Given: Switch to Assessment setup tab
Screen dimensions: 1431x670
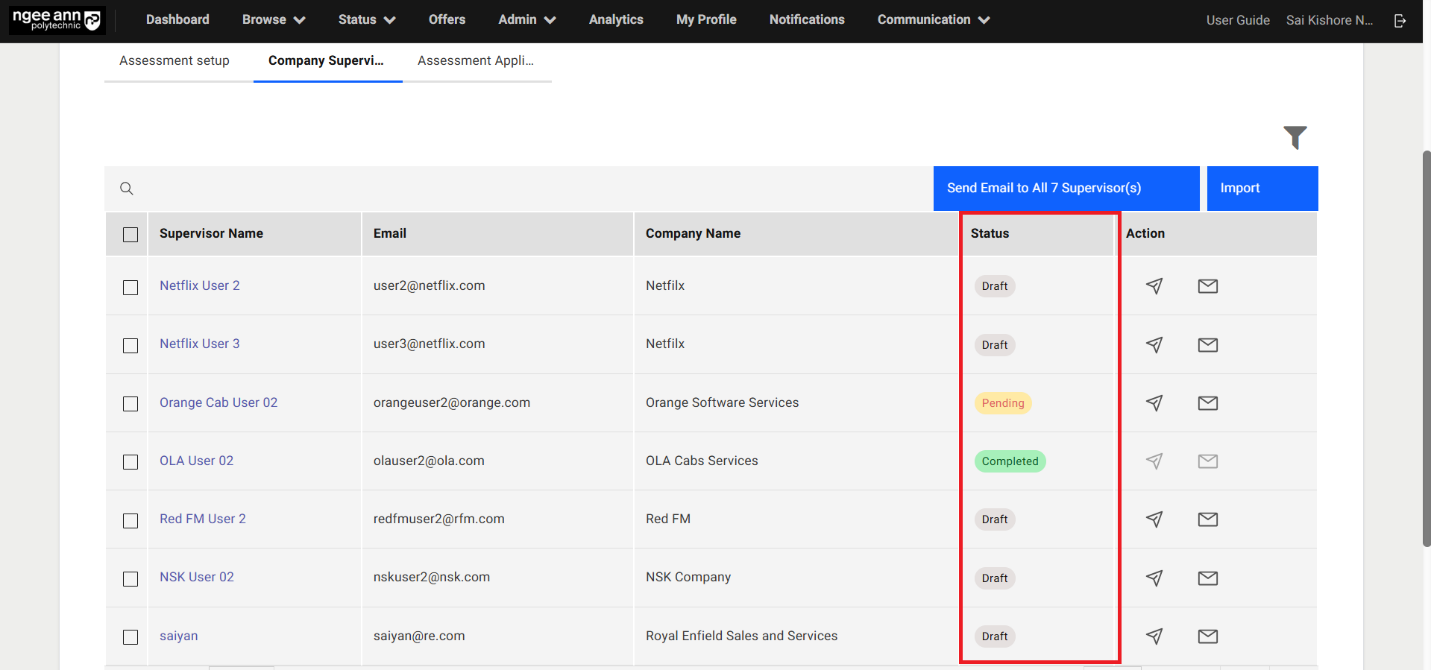Looking at the screenshot, I should pyautogui.click(x=174, y=61).
